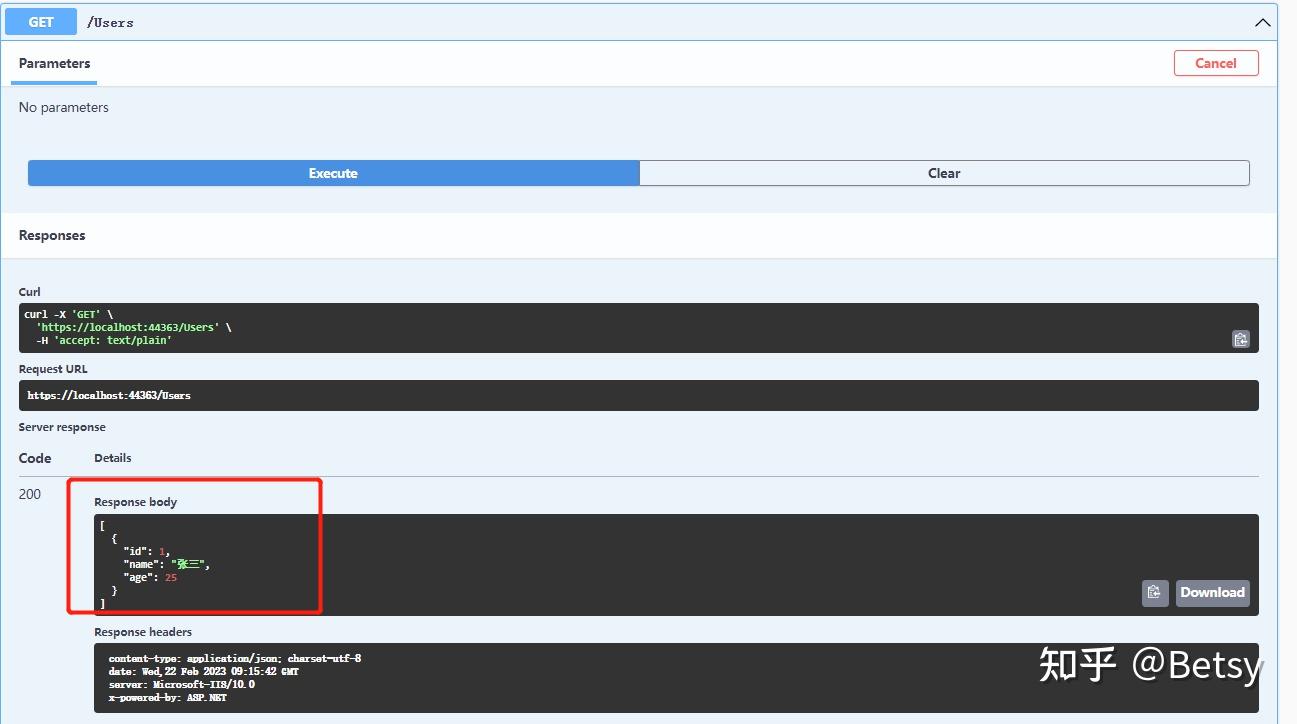Viewport: 1297px width, 724px height.
Task: Click the "Code" column header
Action: click(35, 458)
